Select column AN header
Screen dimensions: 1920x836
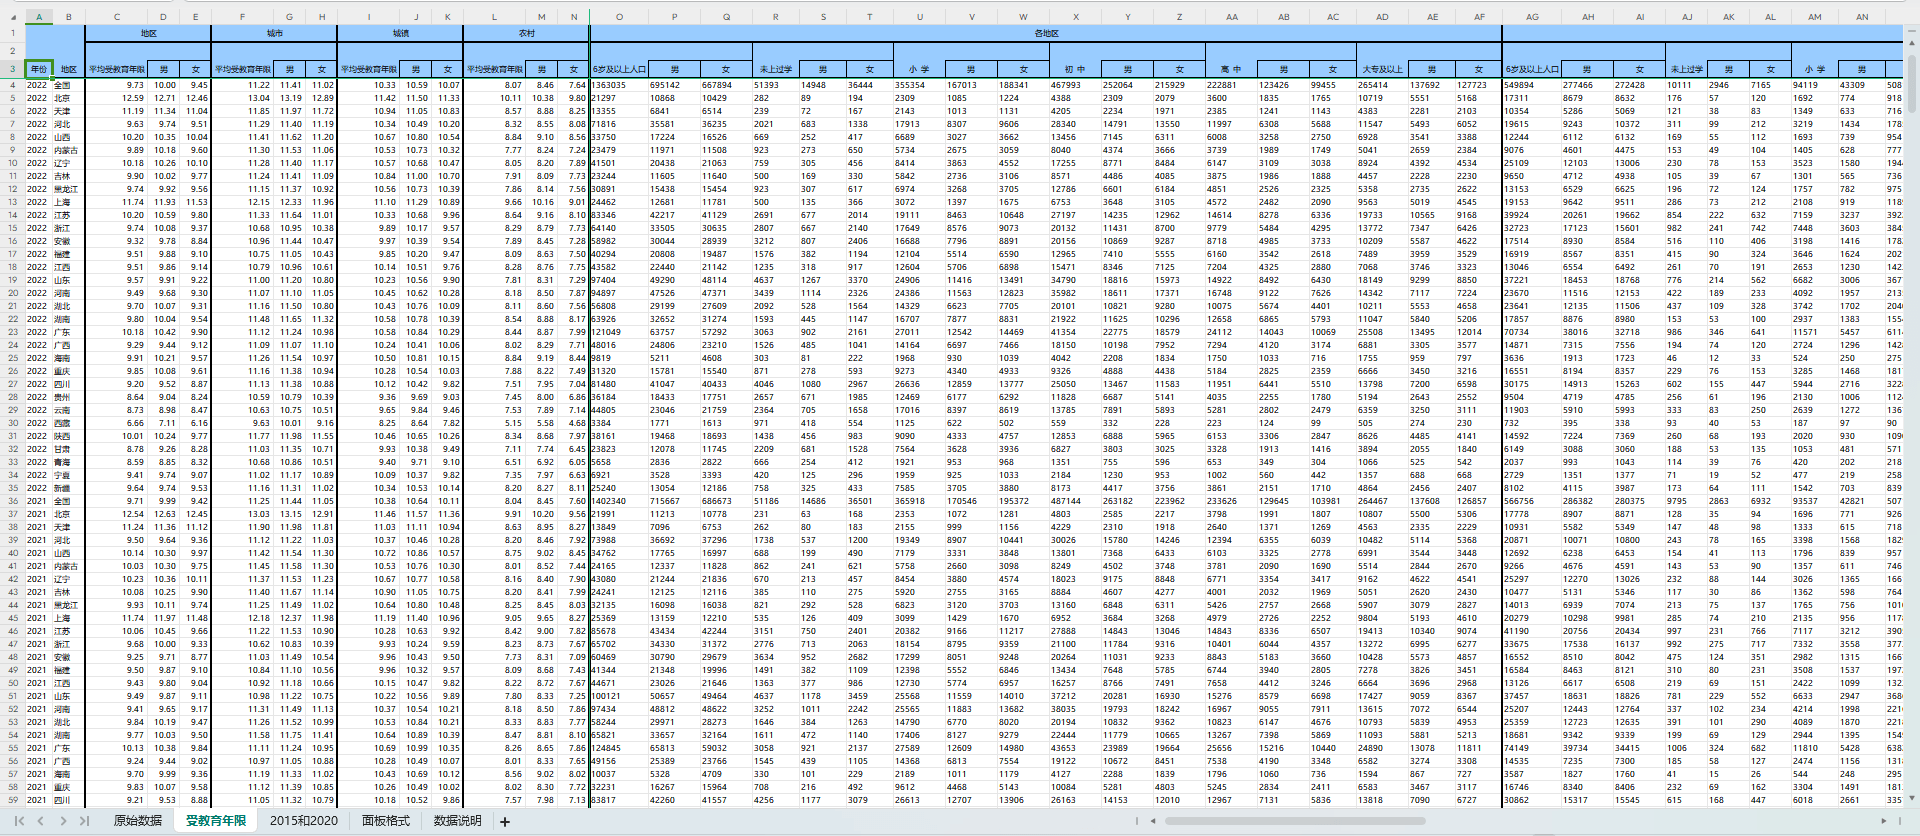coord(1862,17)
